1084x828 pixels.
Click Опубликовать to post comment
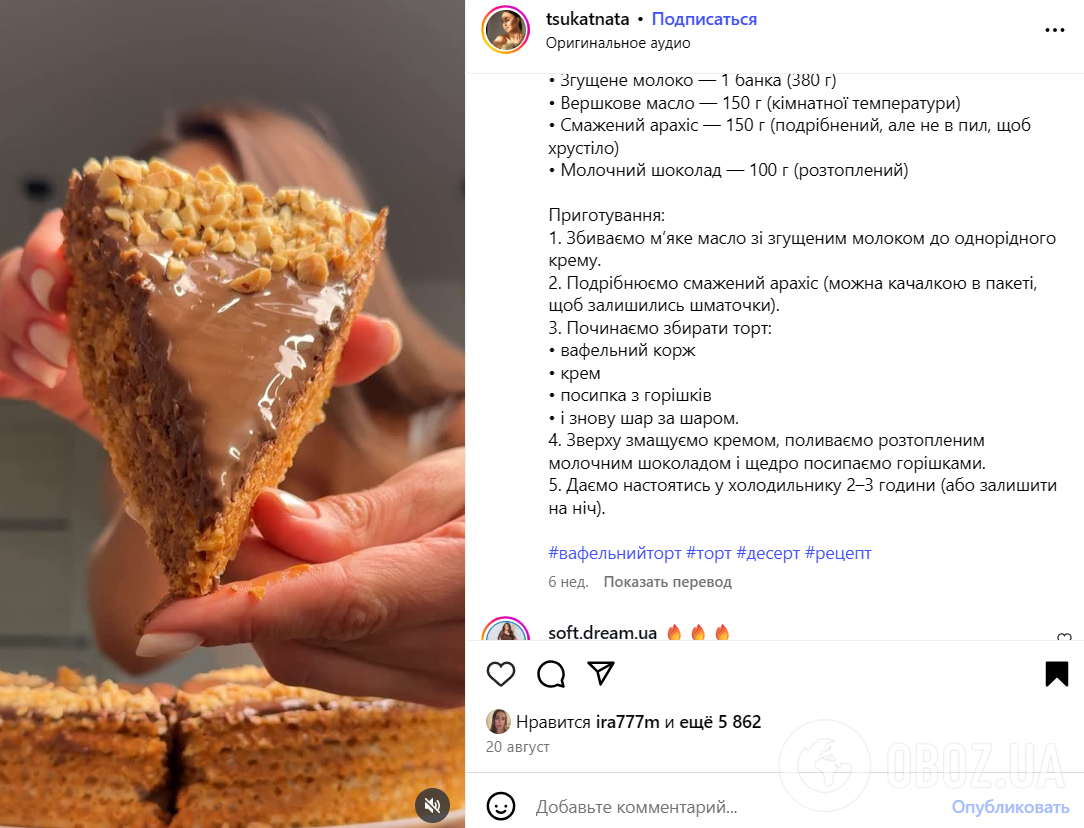point(1010,807)
